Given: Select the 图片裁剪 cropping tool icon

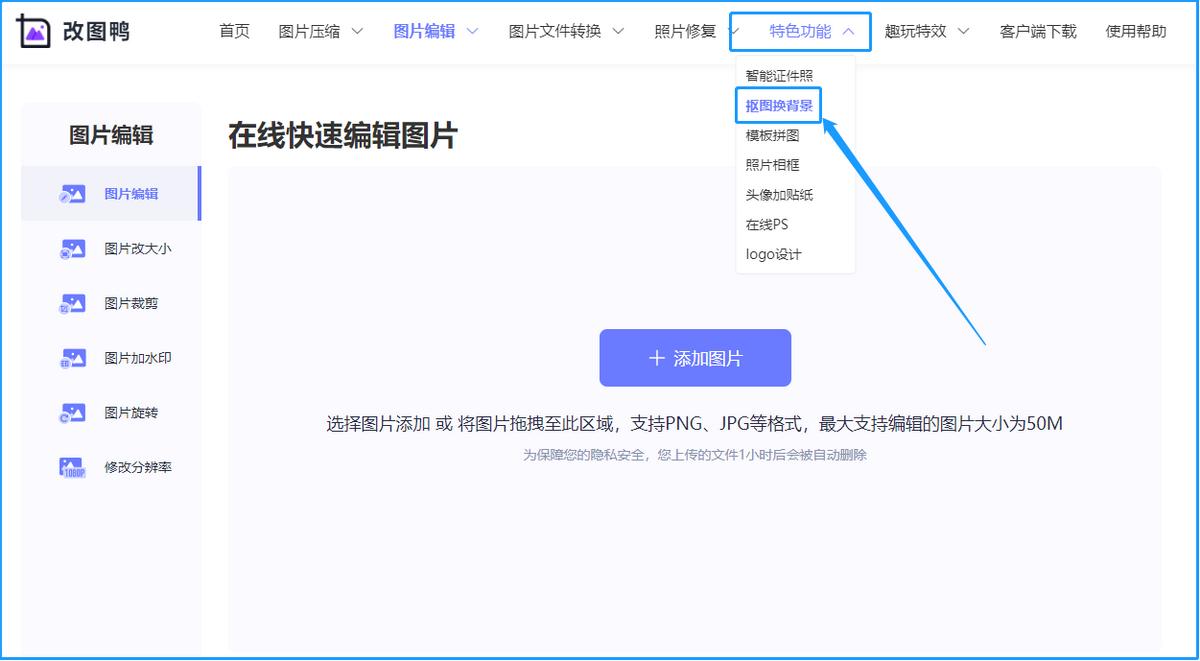Looking at the screenshot, I should point(71,303).
